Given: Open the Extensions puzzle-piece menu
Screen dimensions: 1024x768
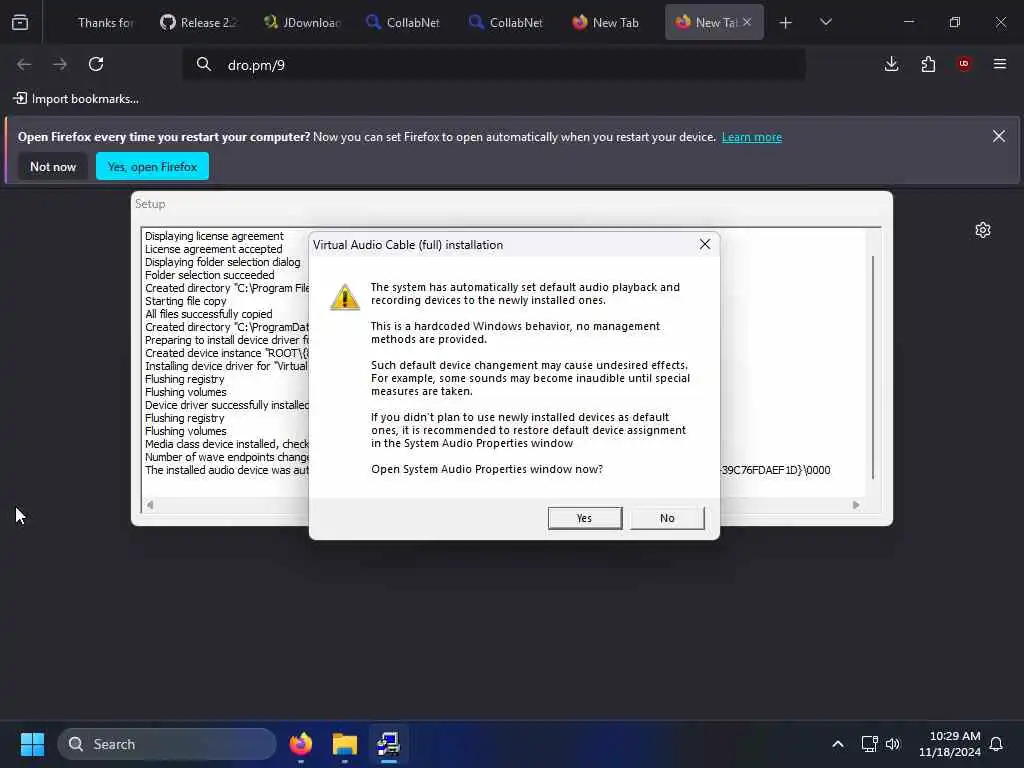Looking at the screenshot, I should click(928, 64).
